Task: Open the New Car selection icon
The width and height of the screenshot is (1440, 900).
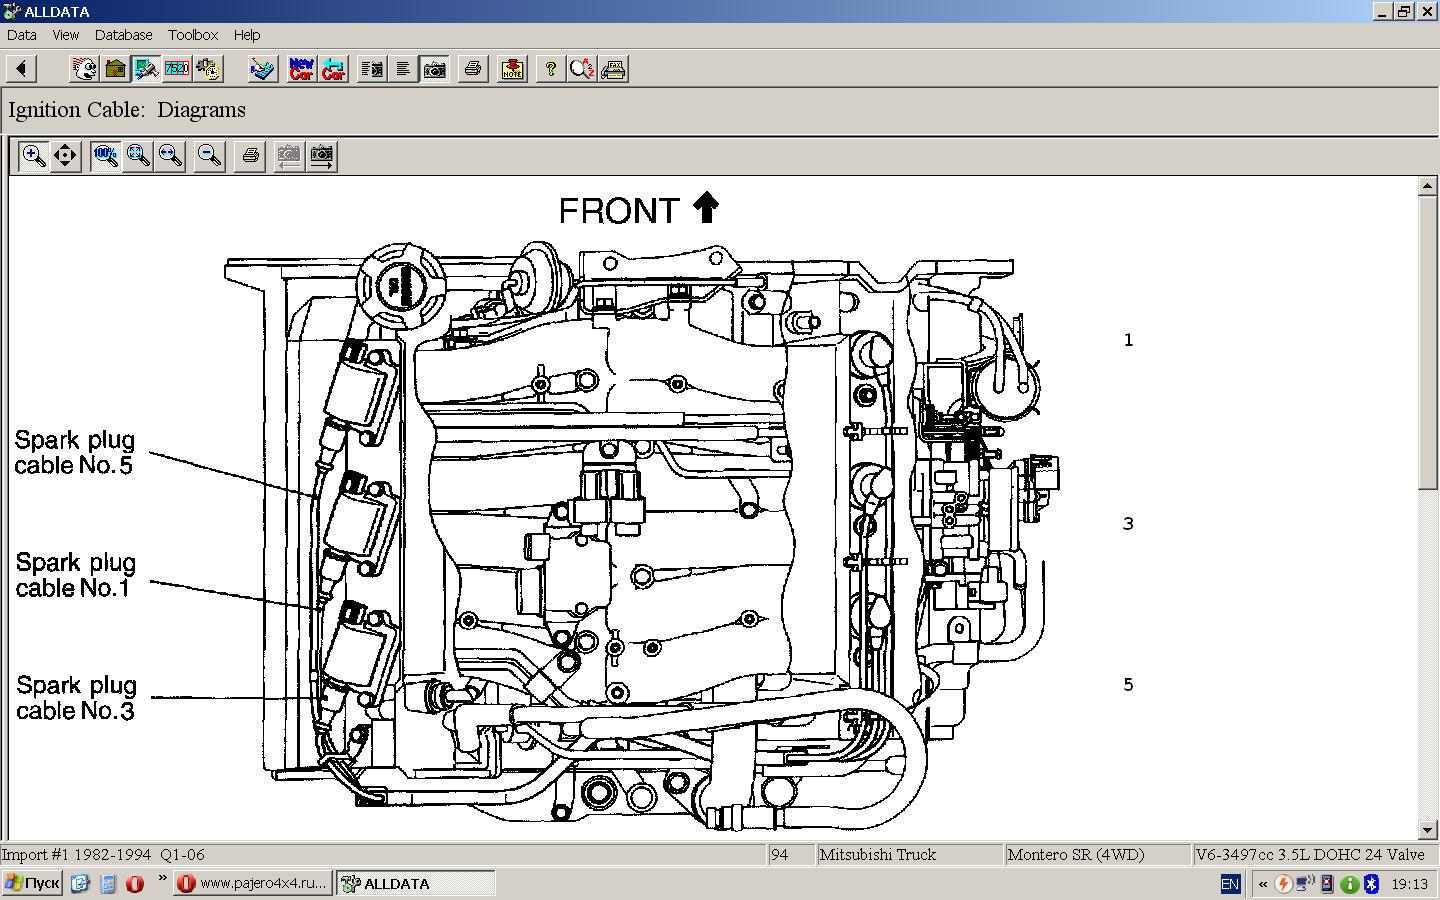Action: [x=301, y=69]
